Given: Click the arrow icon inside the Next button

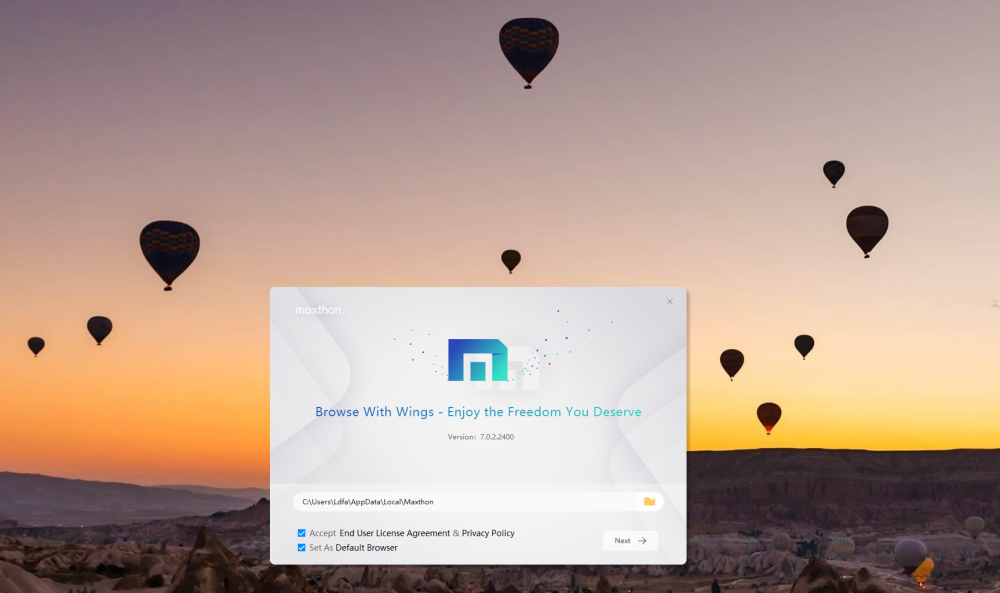Looking at the screenshot, I should (642, 541).
